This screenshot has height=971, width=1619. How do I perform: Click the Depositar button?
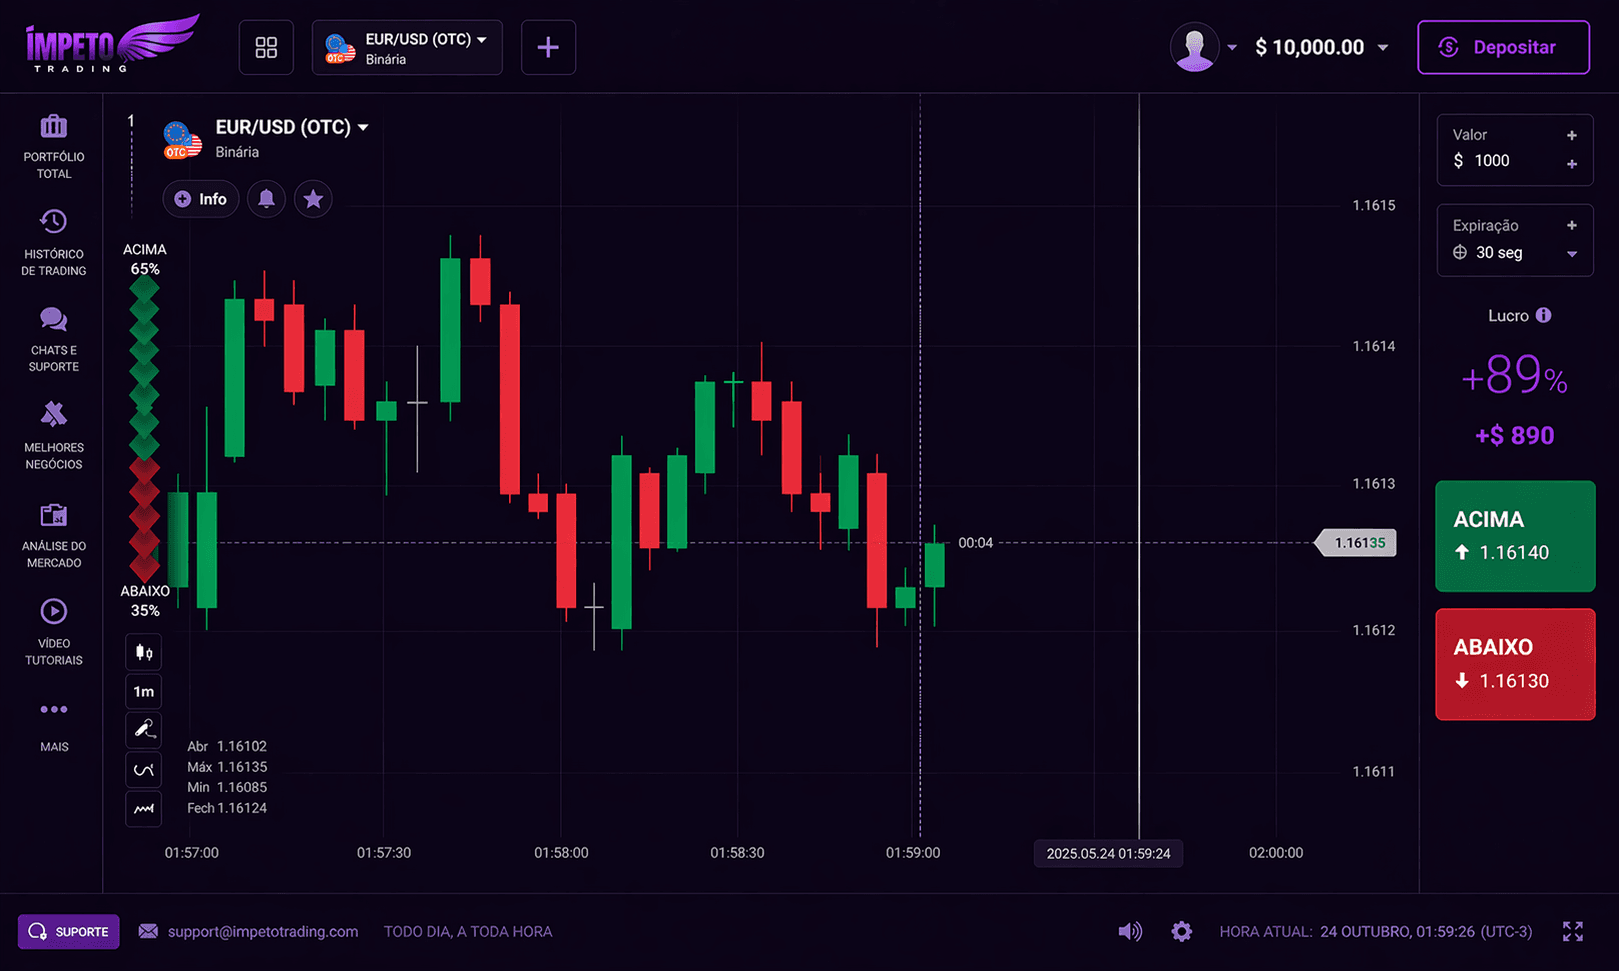[1503, 47]
